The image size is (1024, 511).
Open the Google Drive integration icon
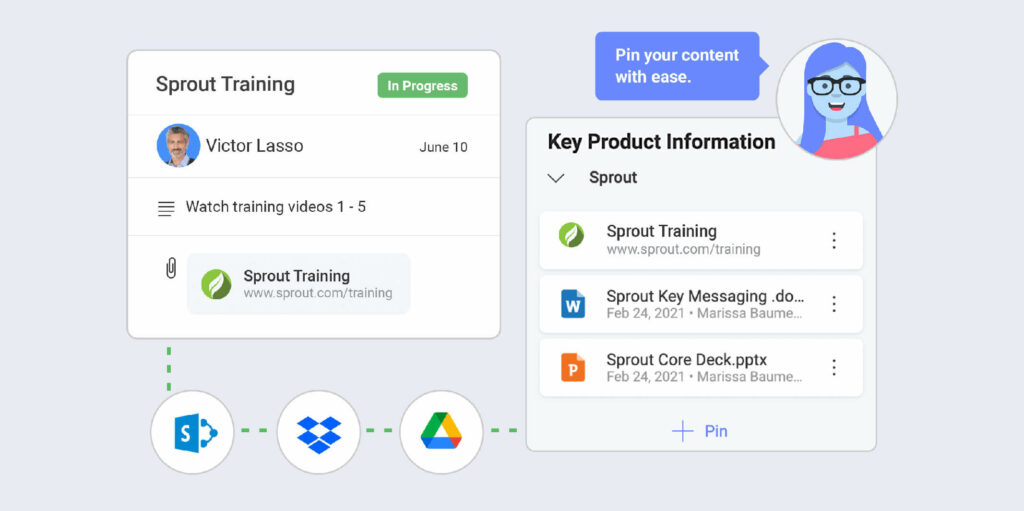441,432
